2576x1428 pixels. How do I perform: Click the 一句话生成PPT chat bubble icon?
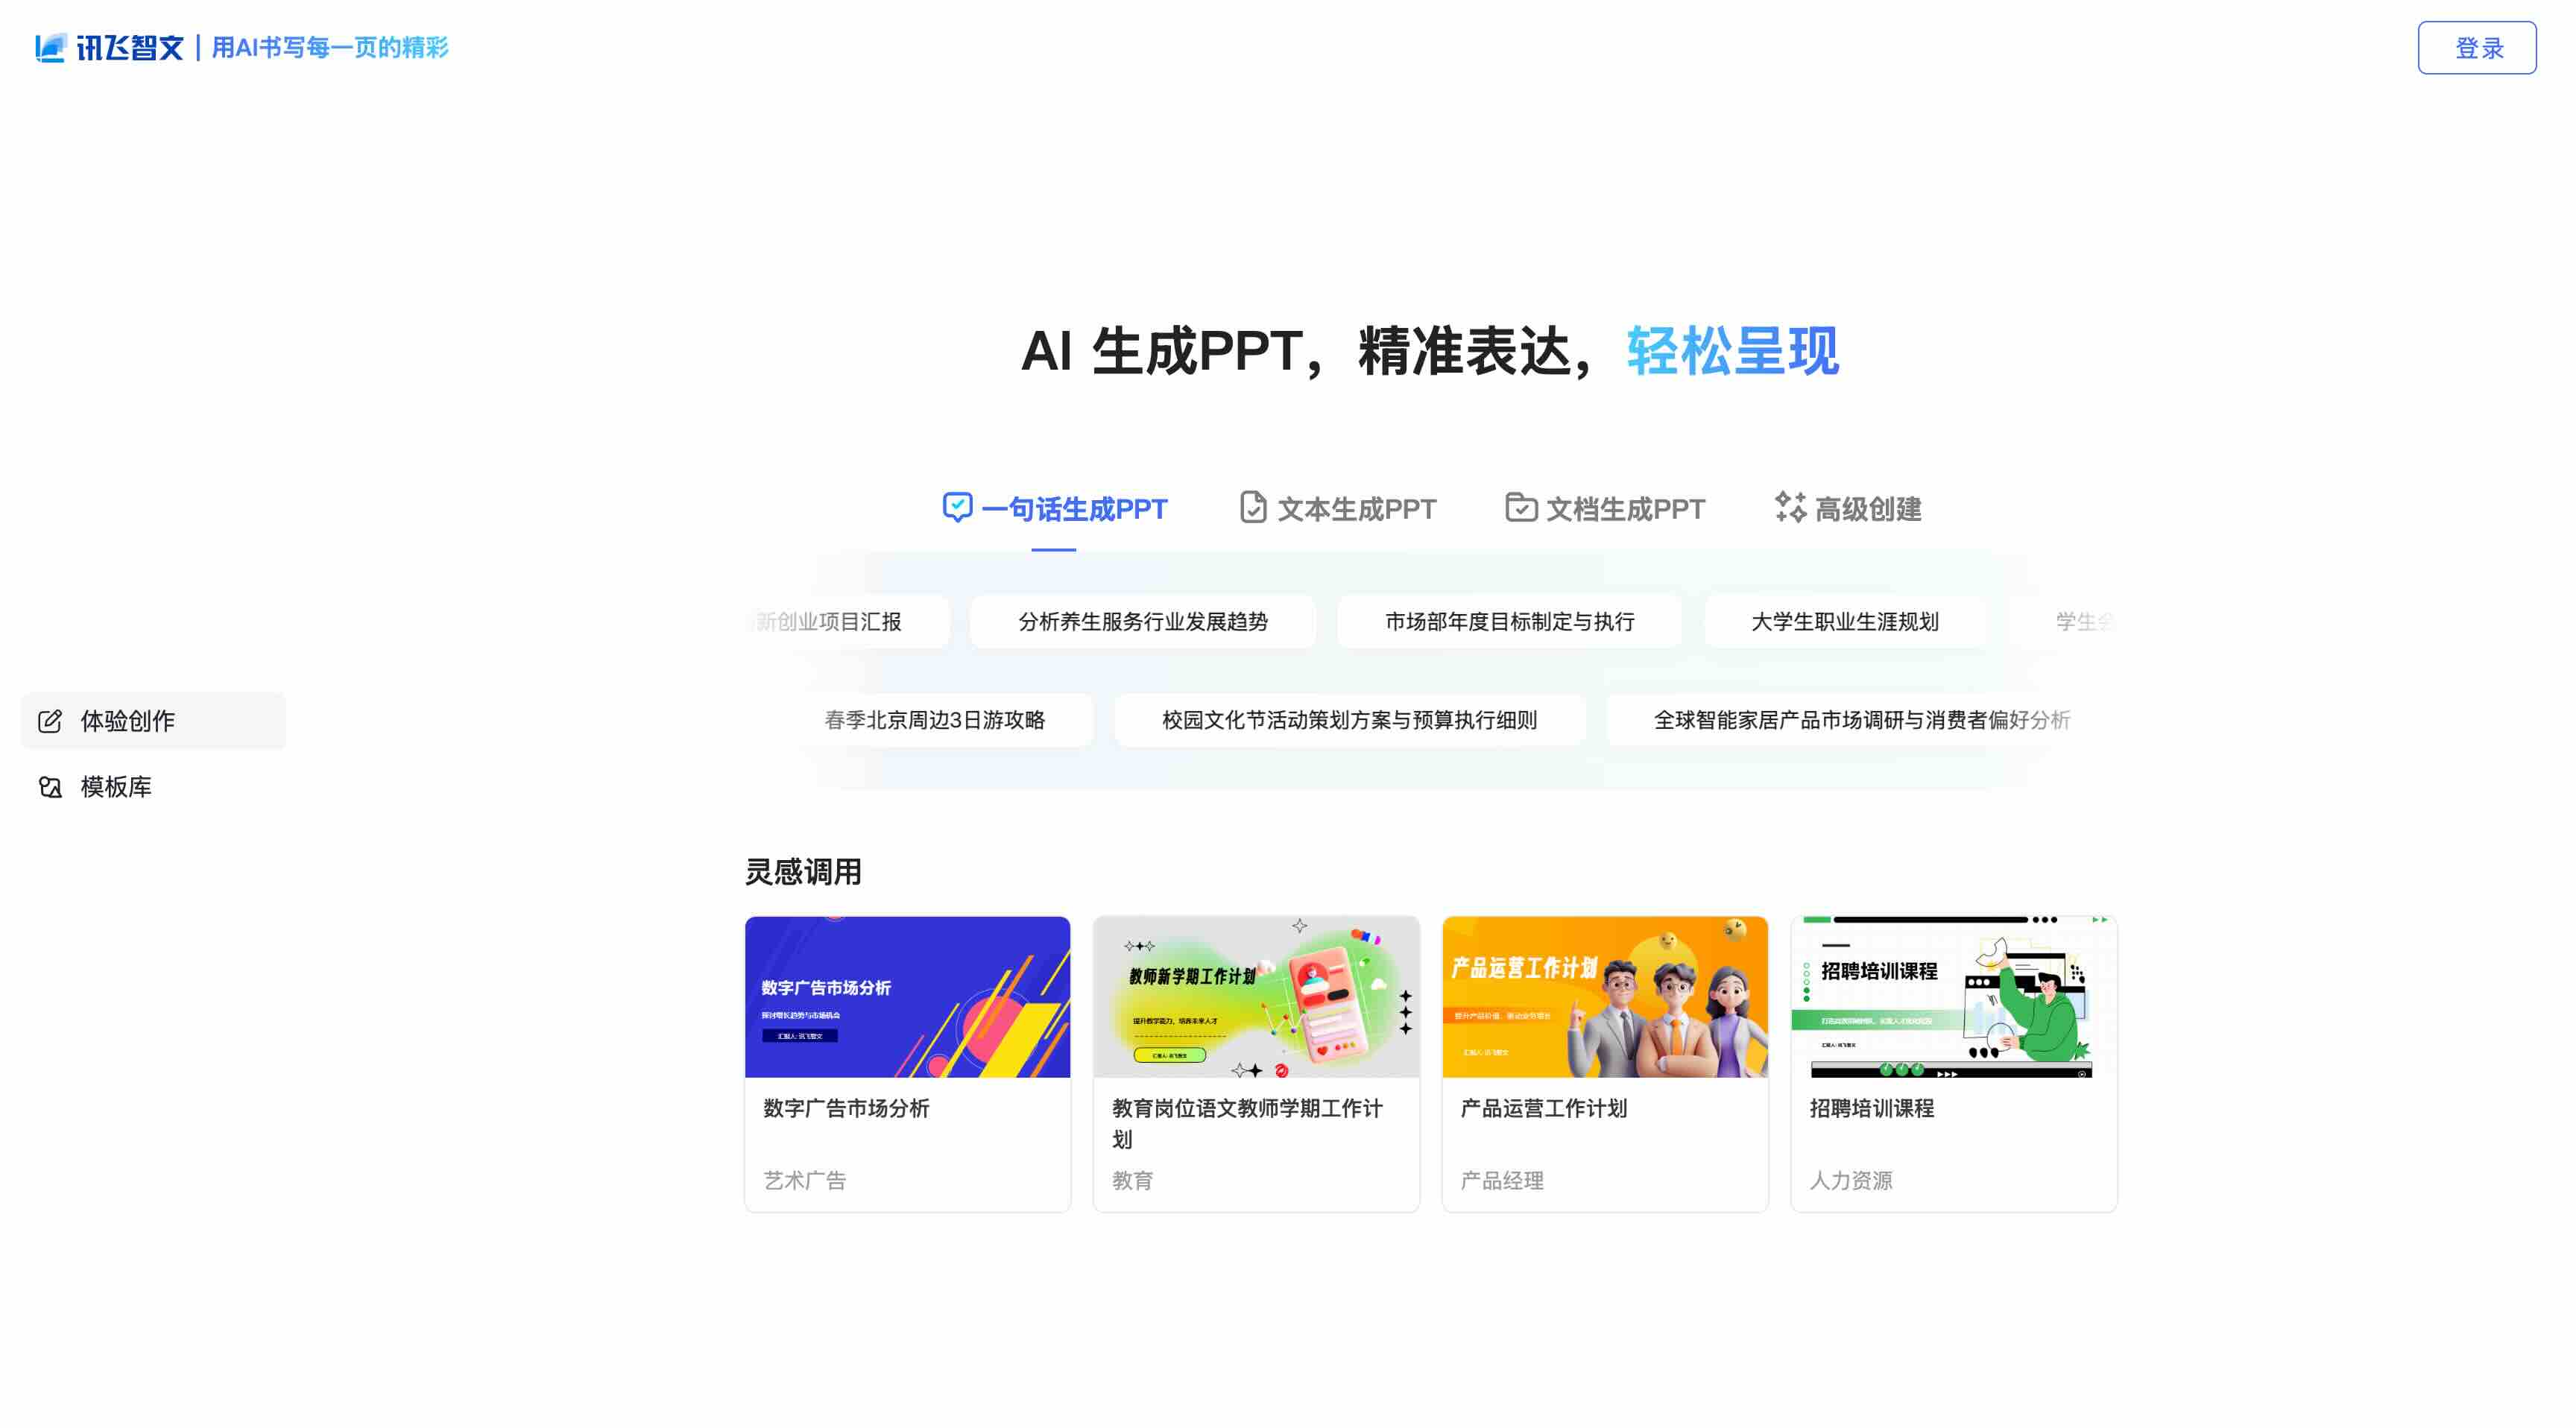pyautogui.click(x=957, y=508)
